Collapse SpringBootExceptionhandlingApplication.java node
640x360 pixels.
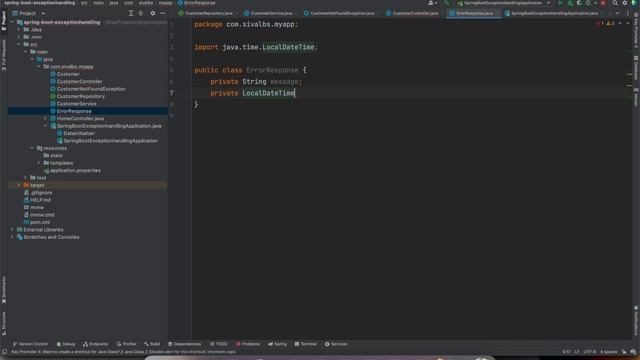[x=46, y=126]
